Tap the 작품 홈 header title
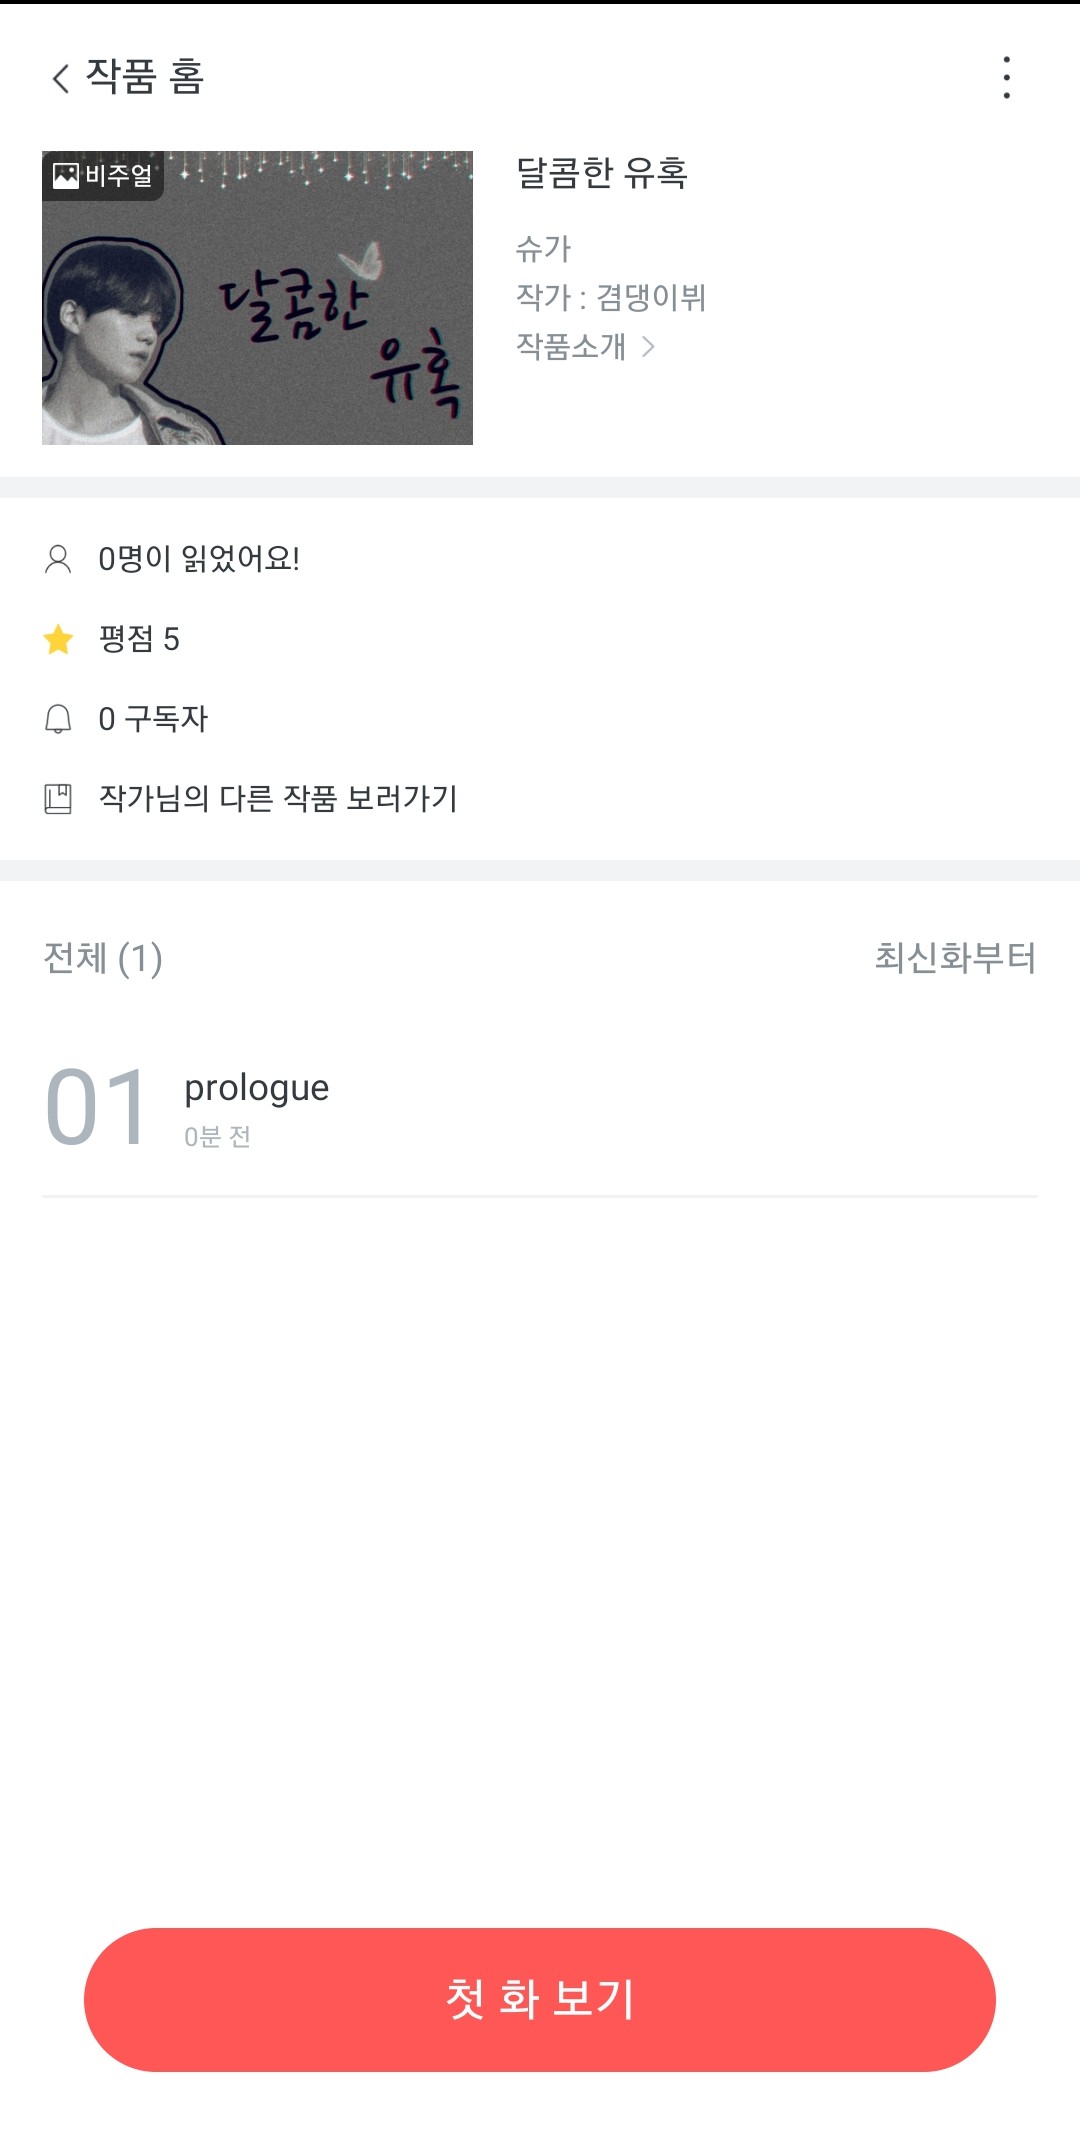Image resolution: width=1080 pixels, height=2129 pixels. coord(145,77)
